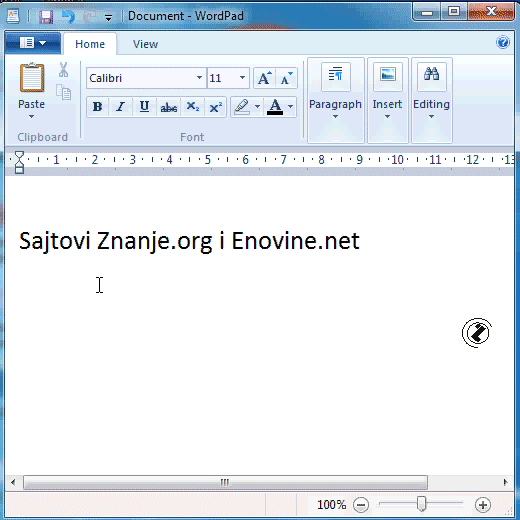
Task: Click the Copy icon below scissors
Action: click(63, 92)
